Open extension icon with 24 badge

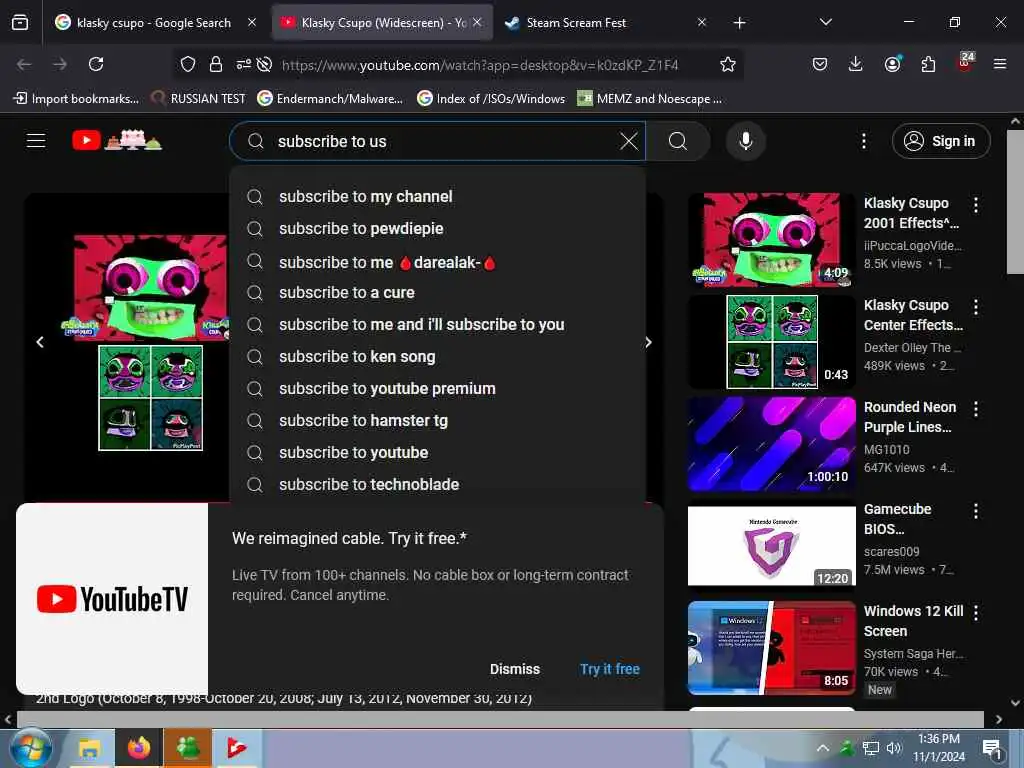965,62
